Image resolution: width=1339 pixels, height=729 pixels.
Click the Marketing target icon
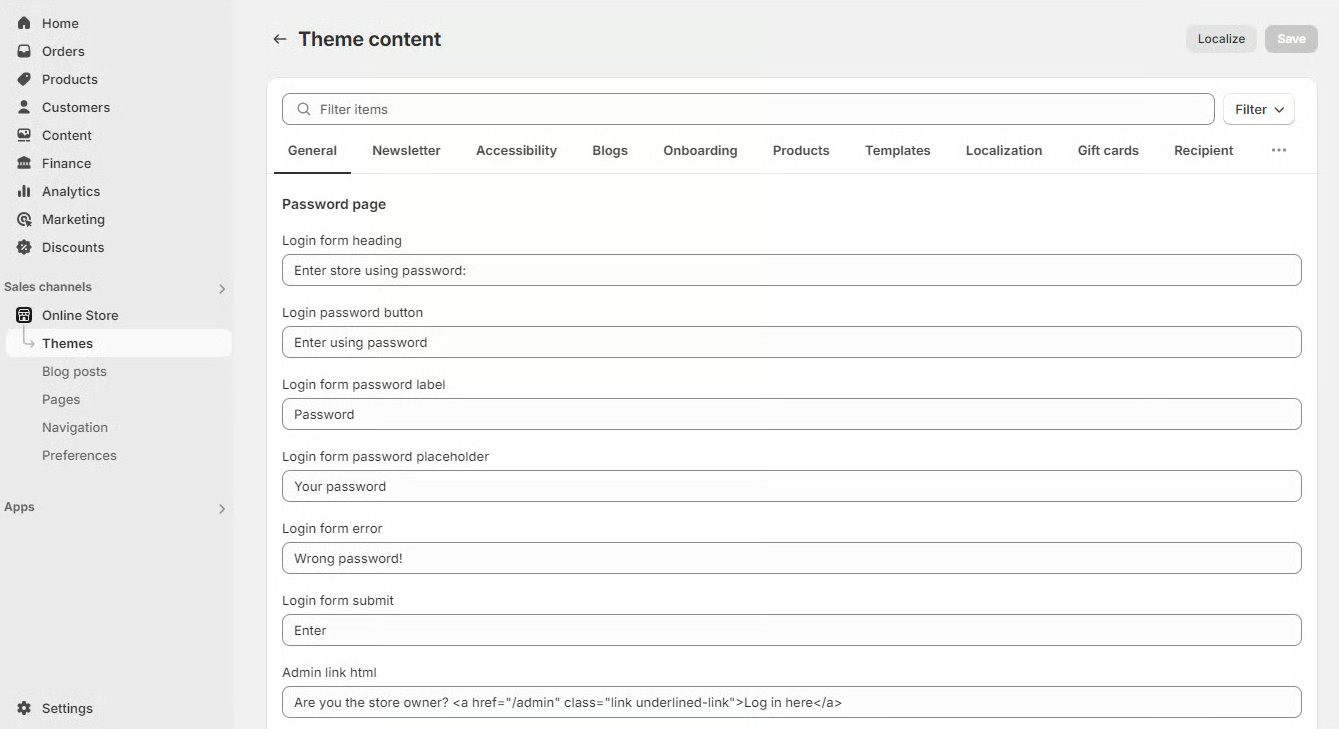click(24, 219)
